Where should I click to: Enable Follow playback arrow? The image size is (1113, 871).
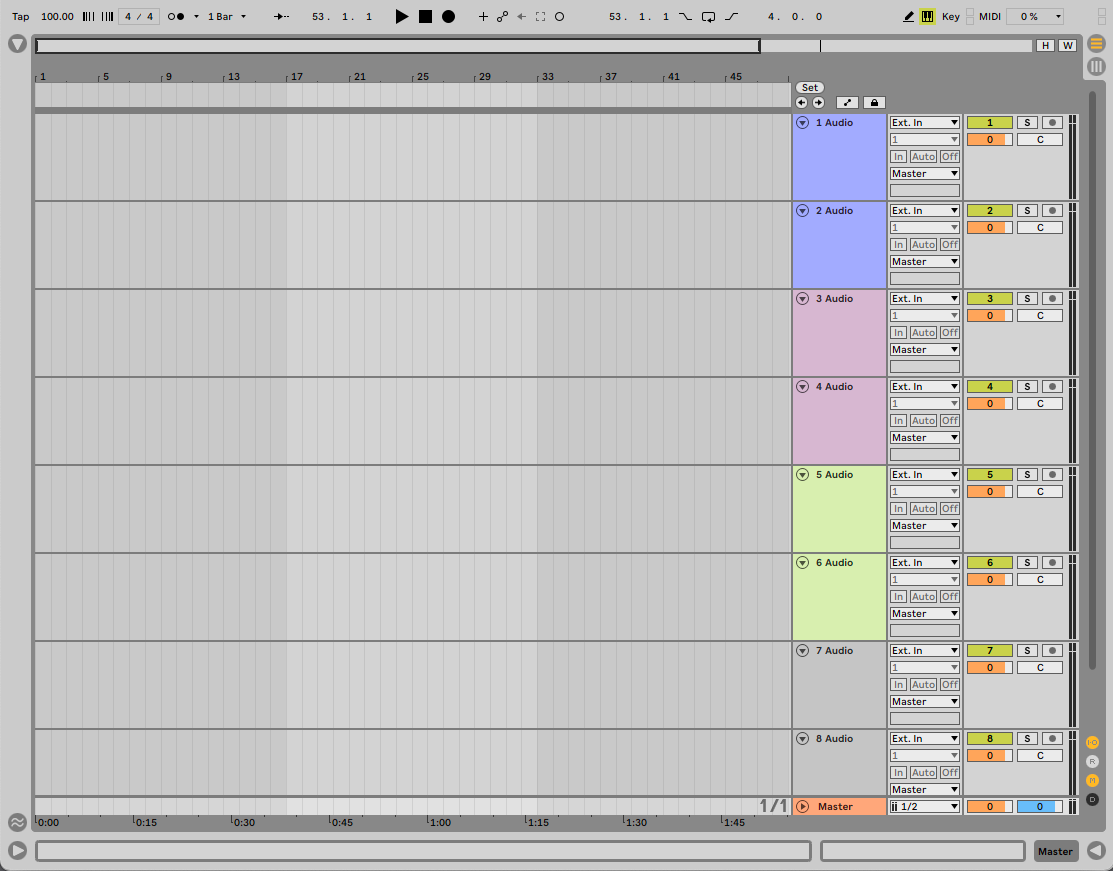[281, 16]
